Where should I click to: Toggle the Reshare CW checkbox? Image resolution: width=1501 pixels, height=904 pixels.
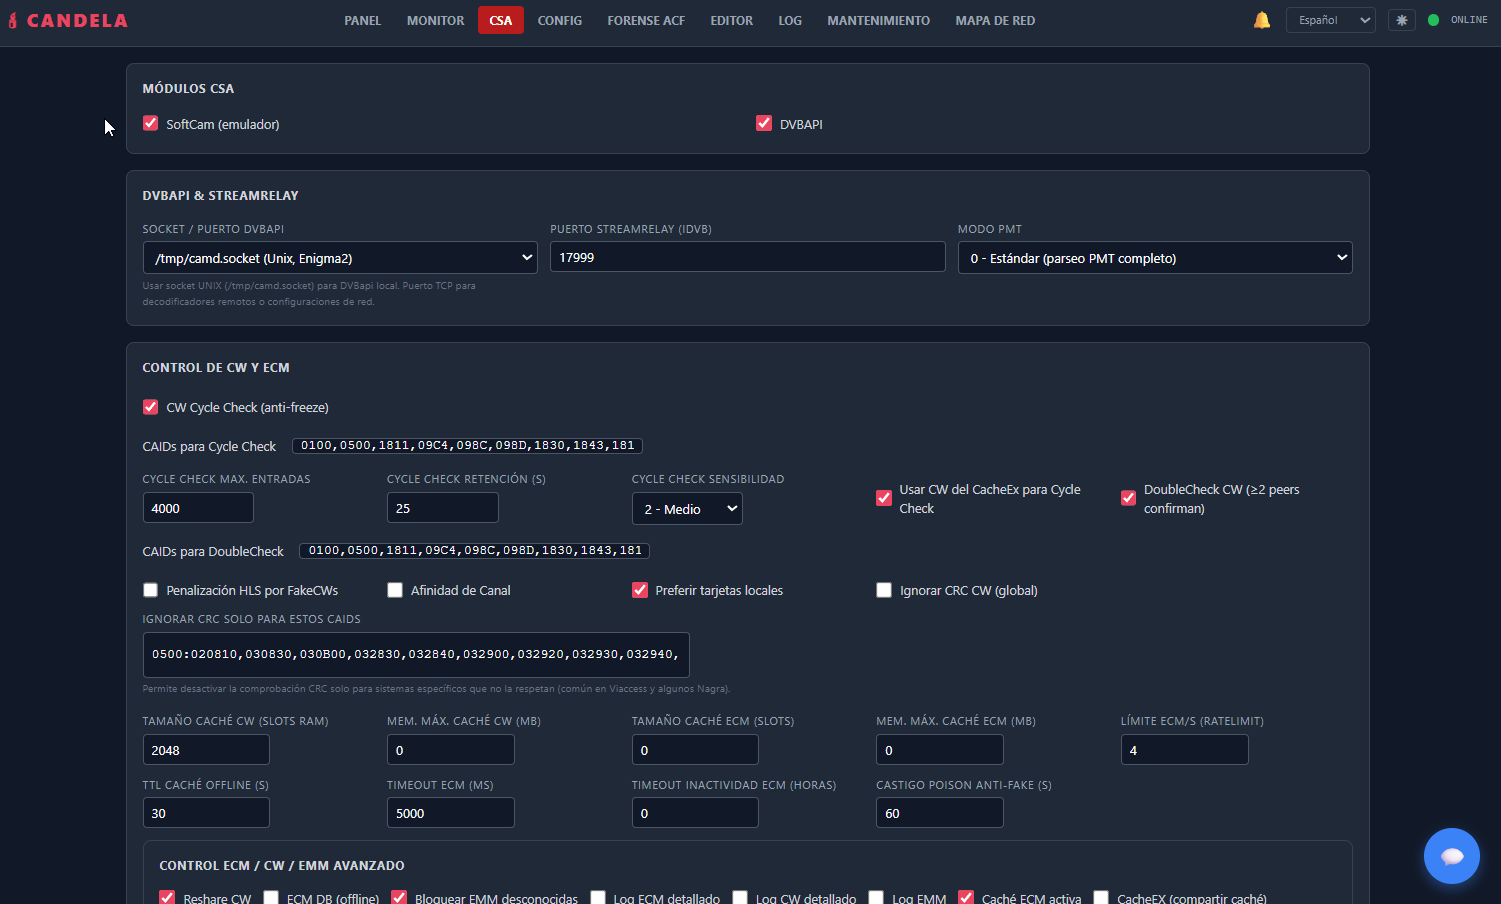pyautogui.click(x=168, y=898)
